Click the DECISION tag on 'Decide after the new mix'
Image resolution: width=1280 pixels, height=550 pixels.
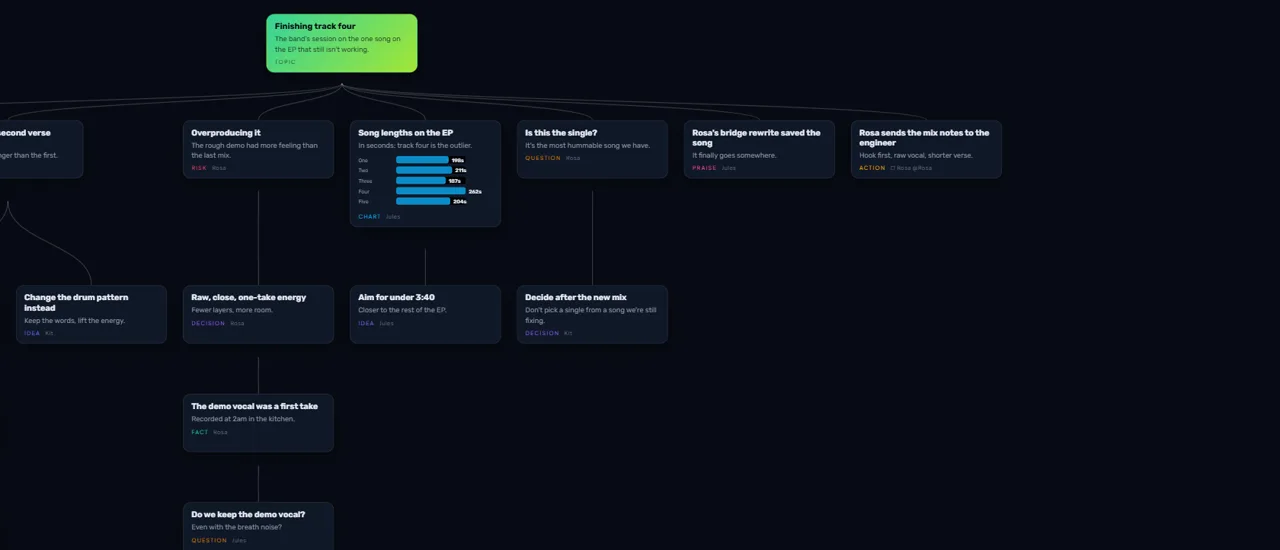(x=542, y=333)
